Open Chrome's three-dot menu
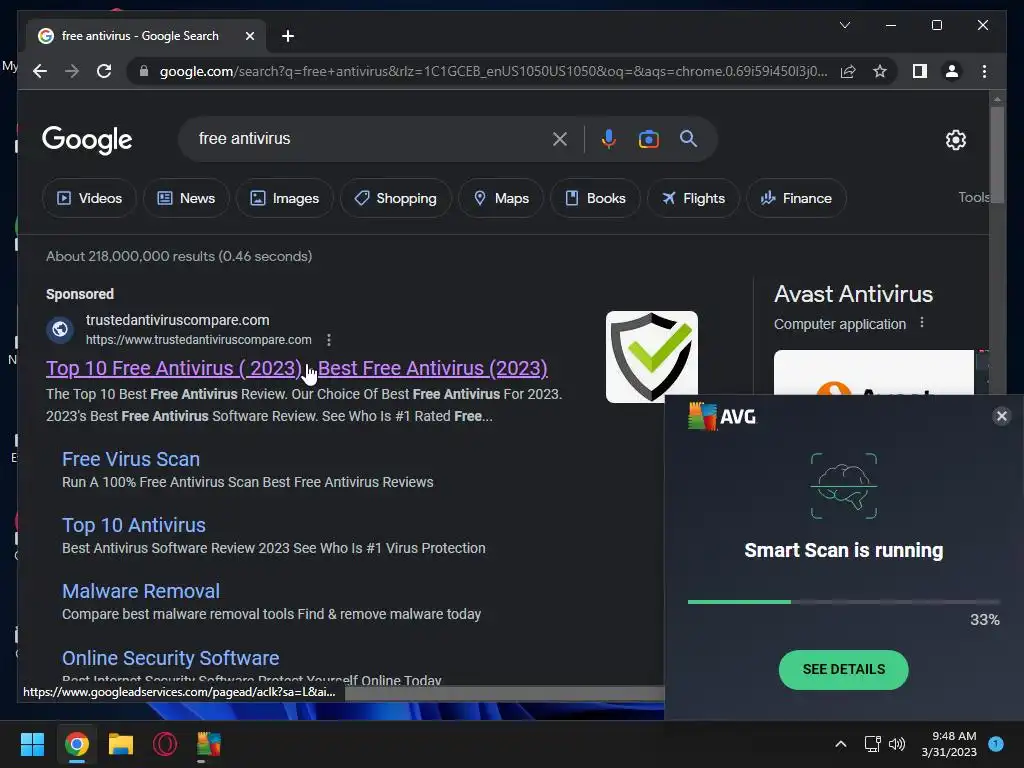This screenshot has width=1024, height=768. (x=984, y=71)
